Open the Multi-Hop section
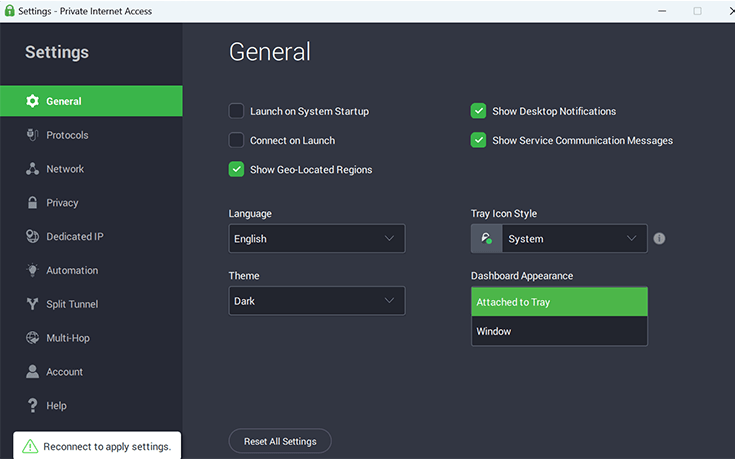This screenshot has height=459, width=735. [x=91, y=338]
